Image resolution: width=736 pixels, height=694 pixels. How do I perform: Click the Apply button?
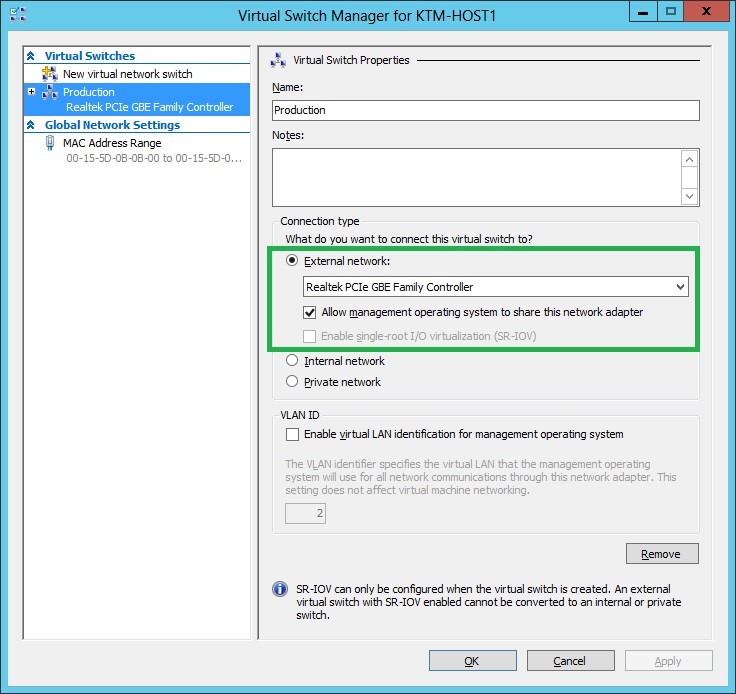(668, 661)
